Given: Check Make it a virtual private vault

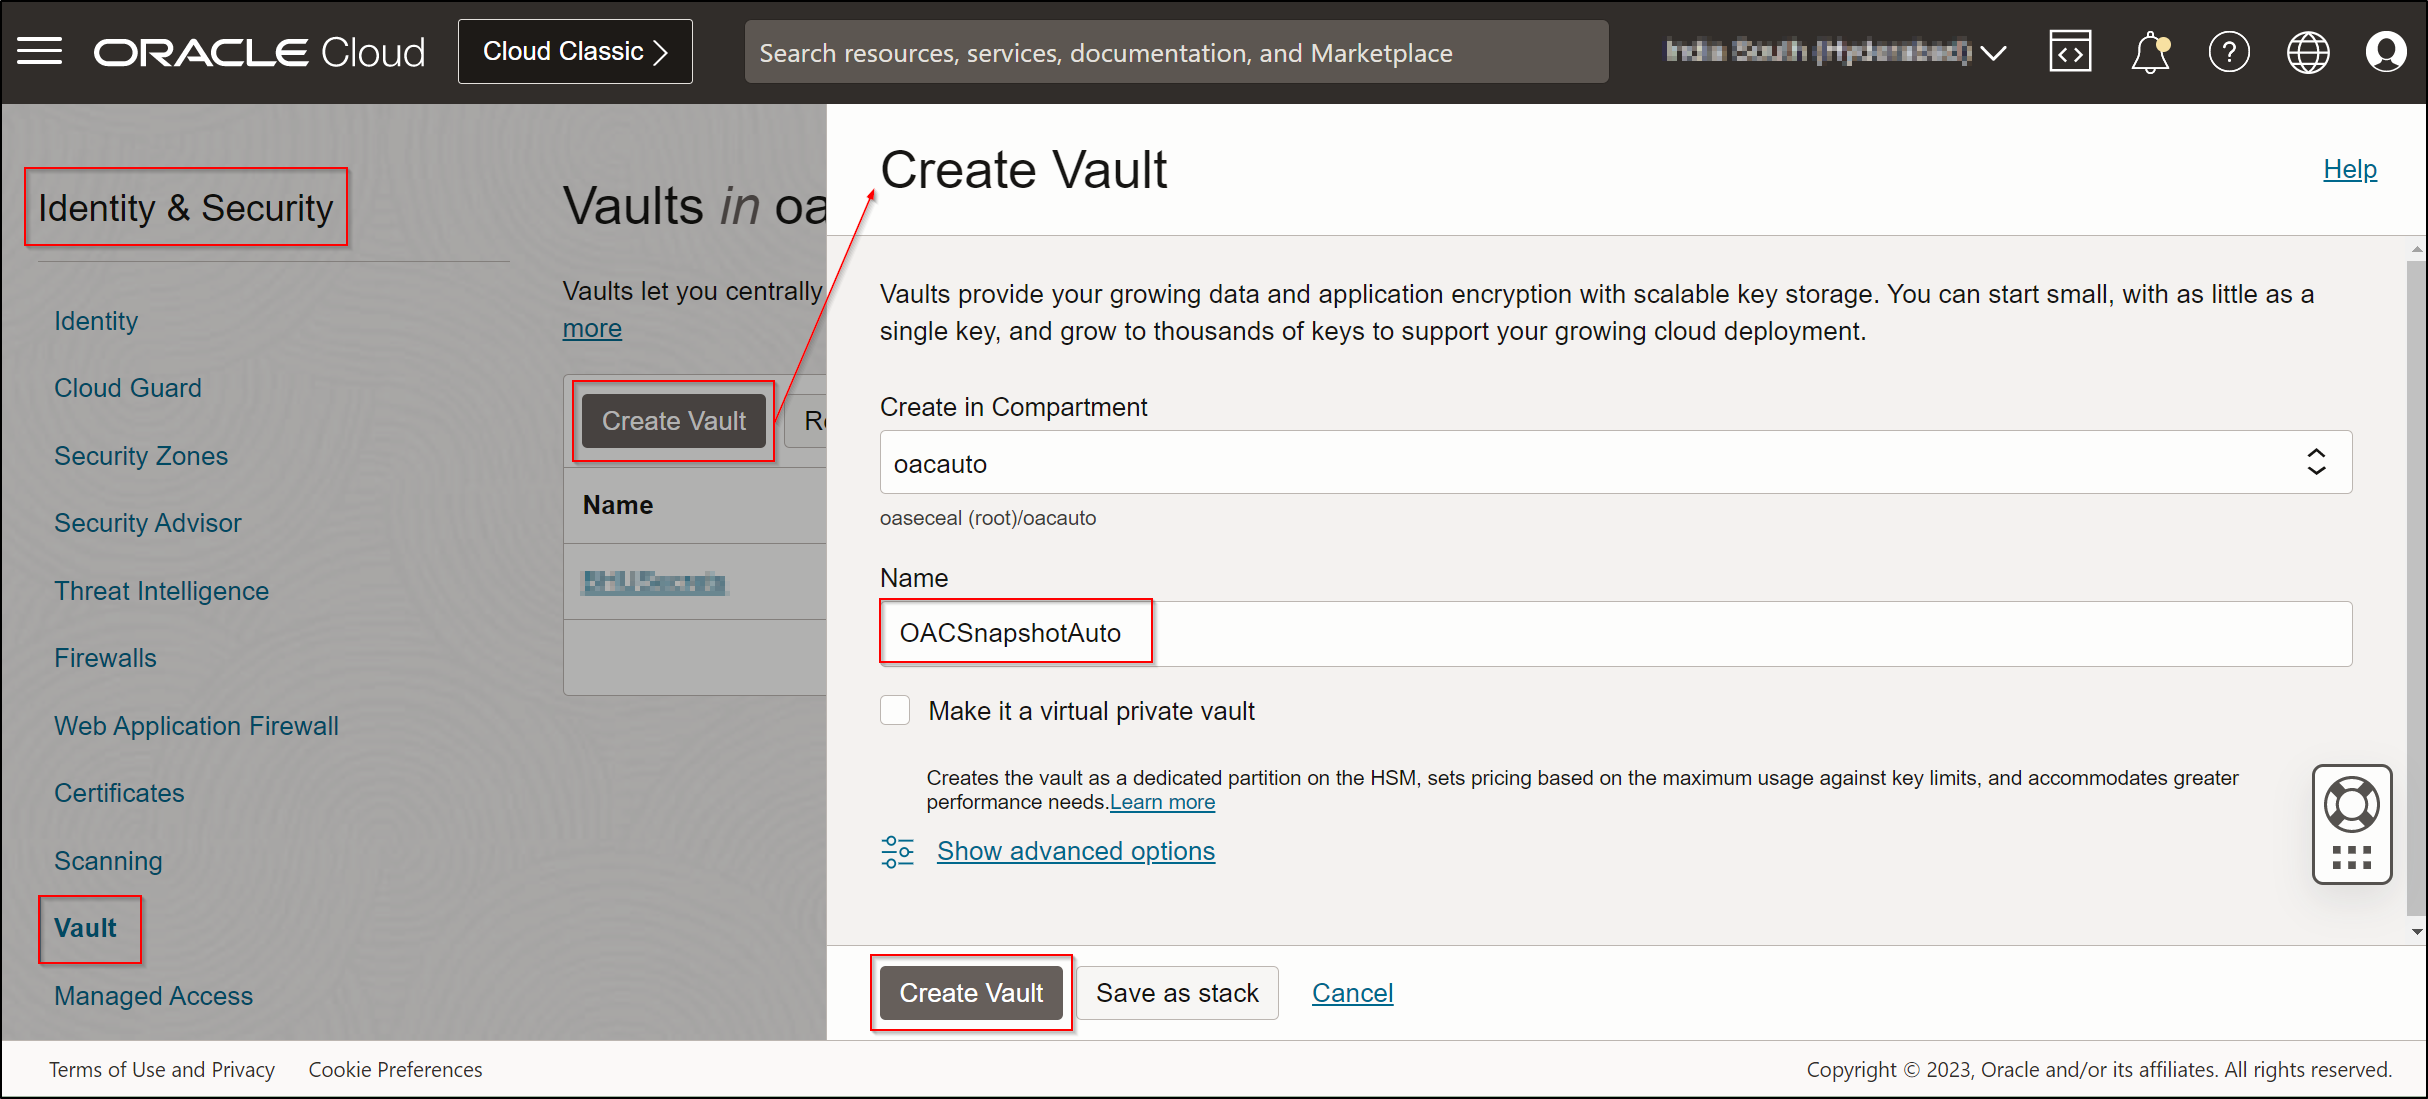Looking at the screenshot, I should (895, 711).
